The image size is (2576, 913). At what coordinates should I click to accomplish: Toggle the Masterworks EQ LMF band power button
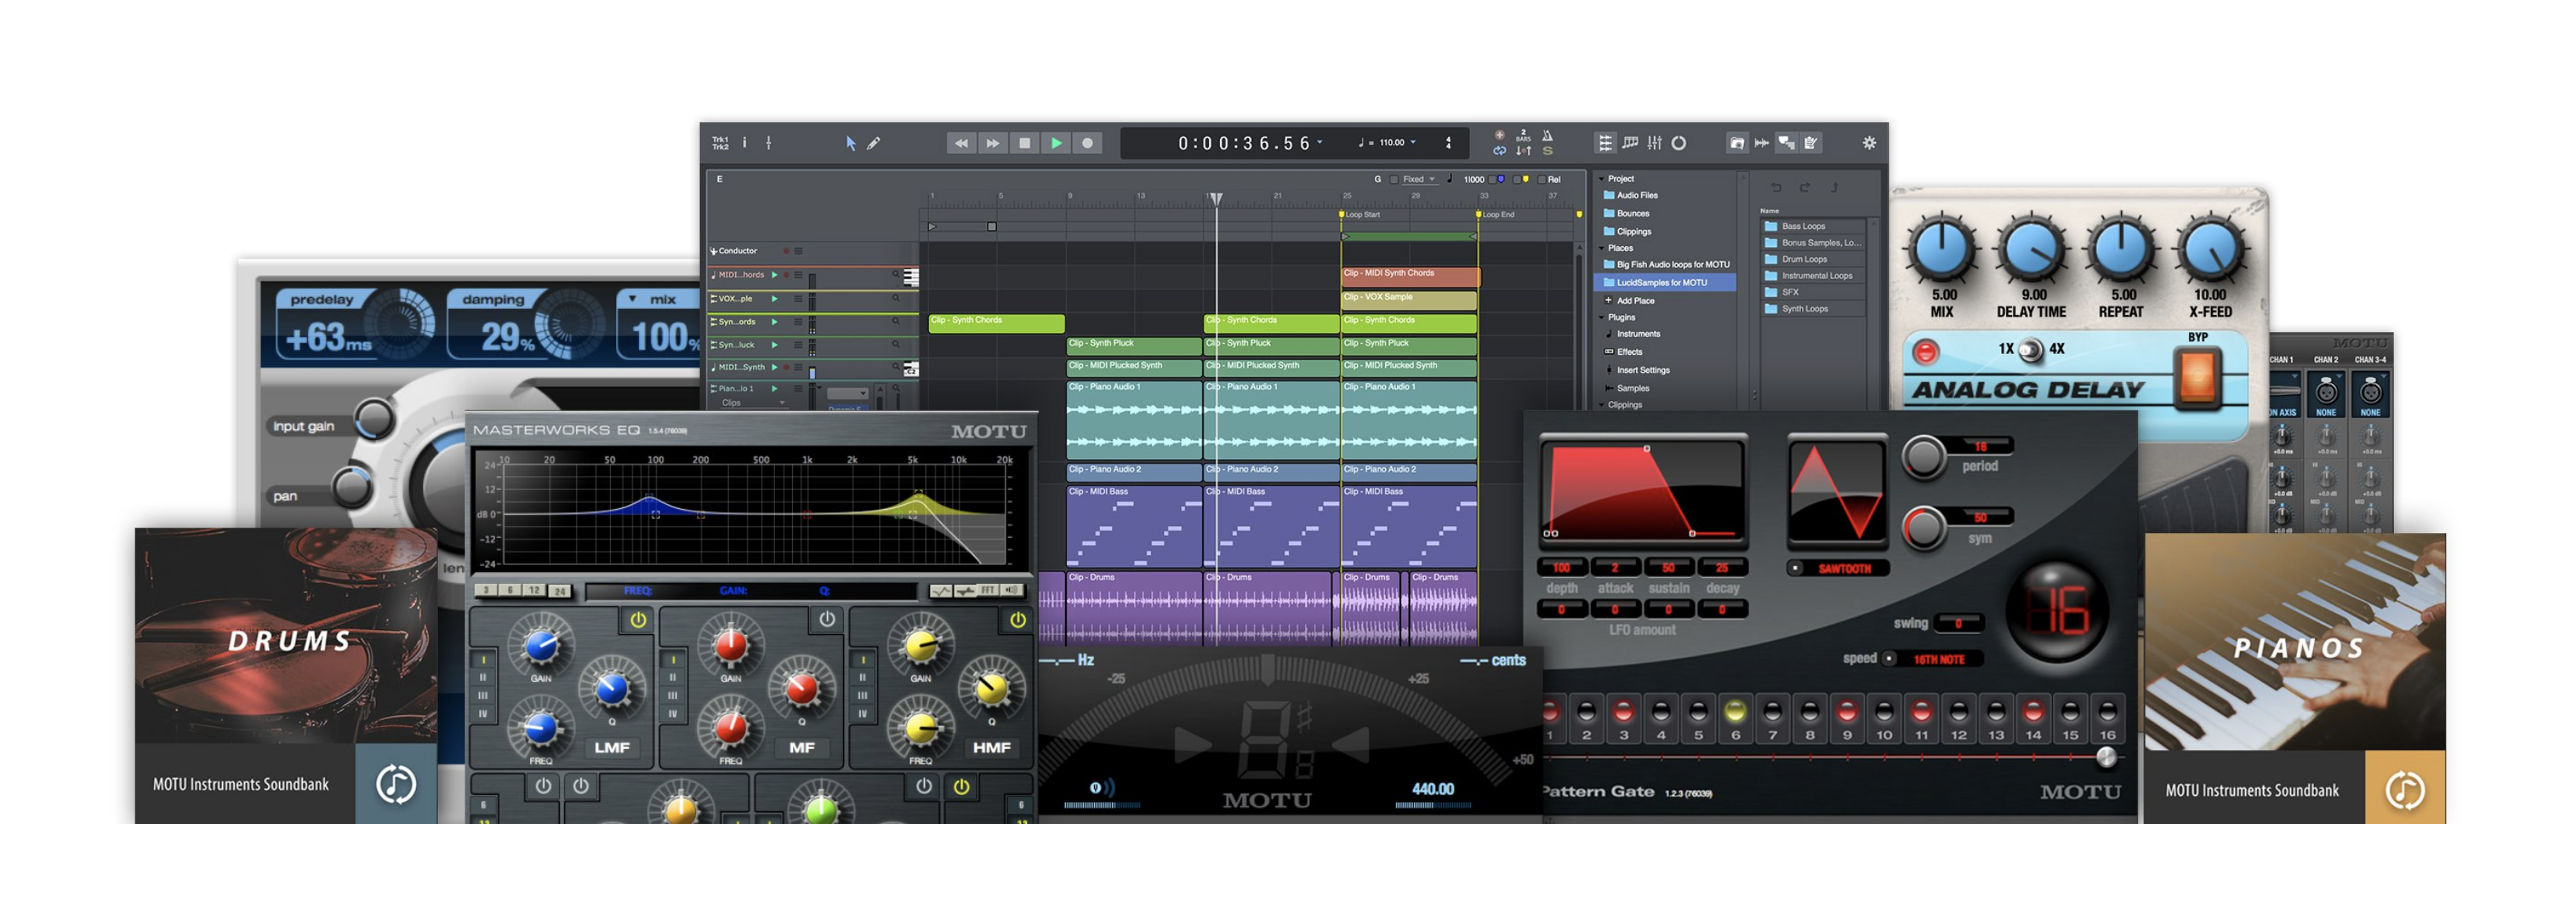click(638, 620)
